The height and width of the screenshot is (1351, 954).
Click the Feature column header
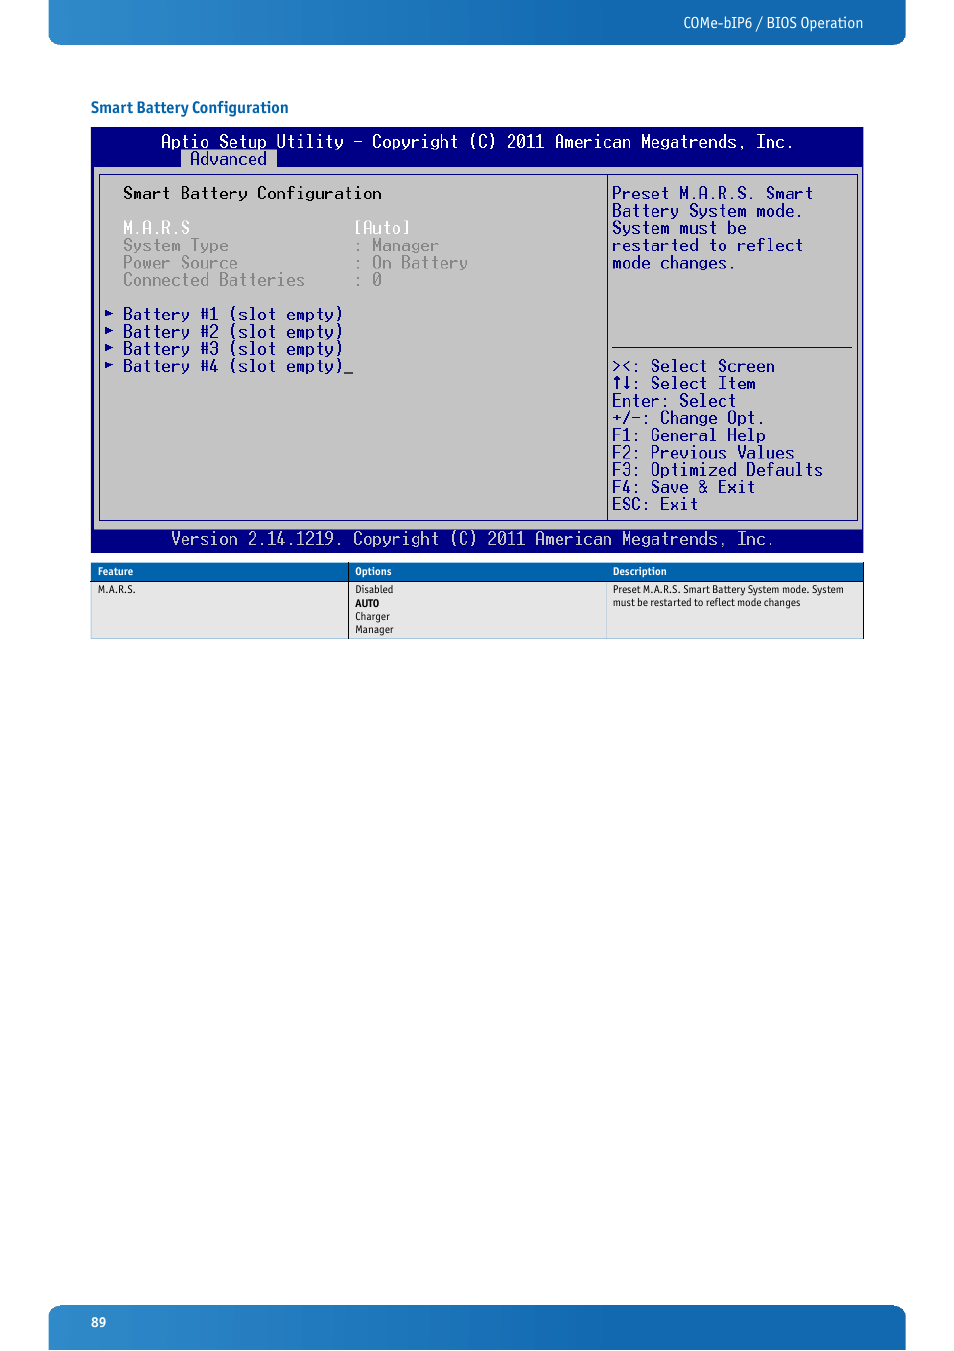tap(115, 572)
